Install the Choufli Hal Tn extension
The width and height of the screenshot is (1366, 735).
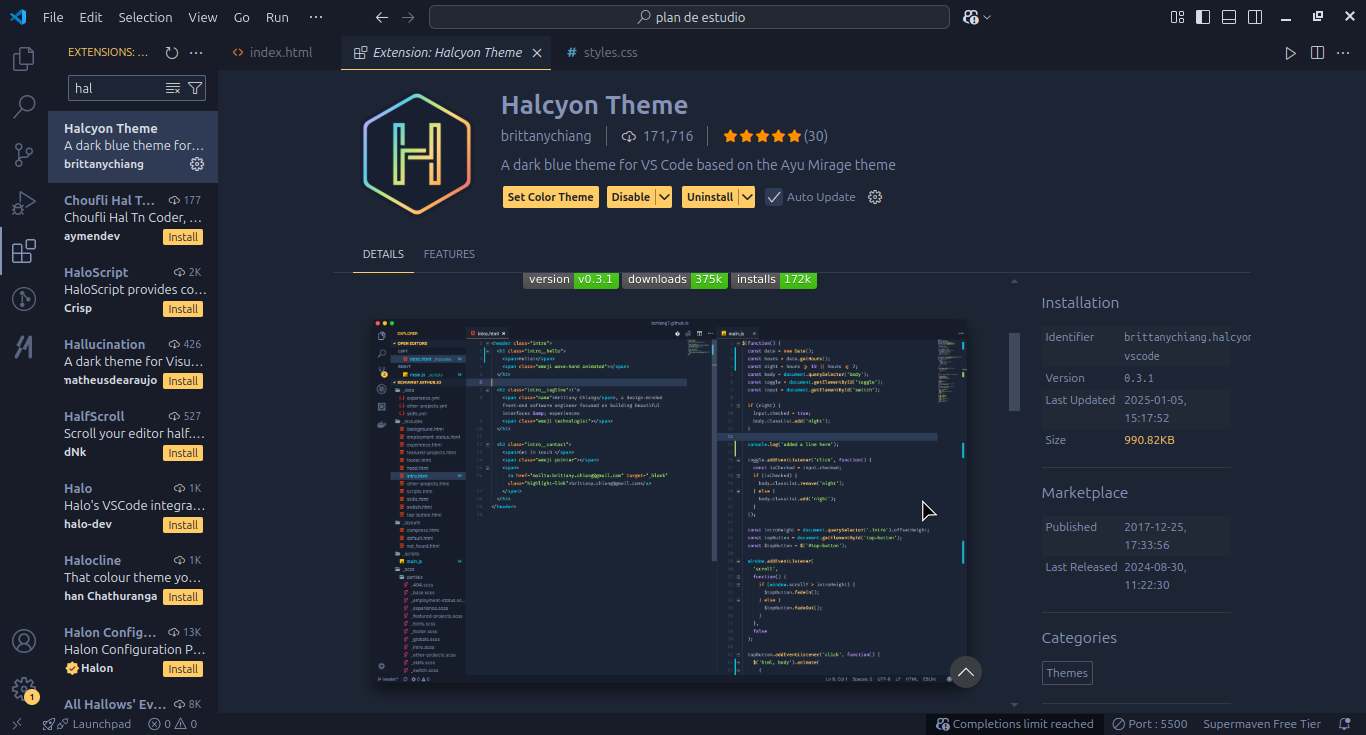pyautogui.click(x=183, y=237)
